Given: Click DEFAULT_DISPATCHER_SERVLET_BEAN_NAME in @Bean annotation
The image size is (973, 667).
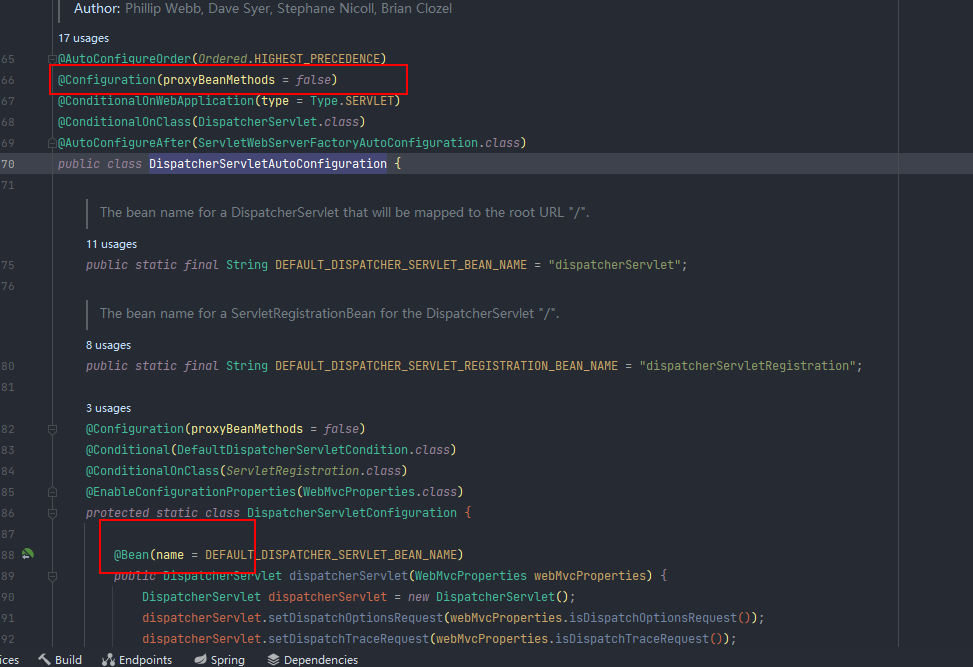Looking at the screenshot, I should [331, 555].
